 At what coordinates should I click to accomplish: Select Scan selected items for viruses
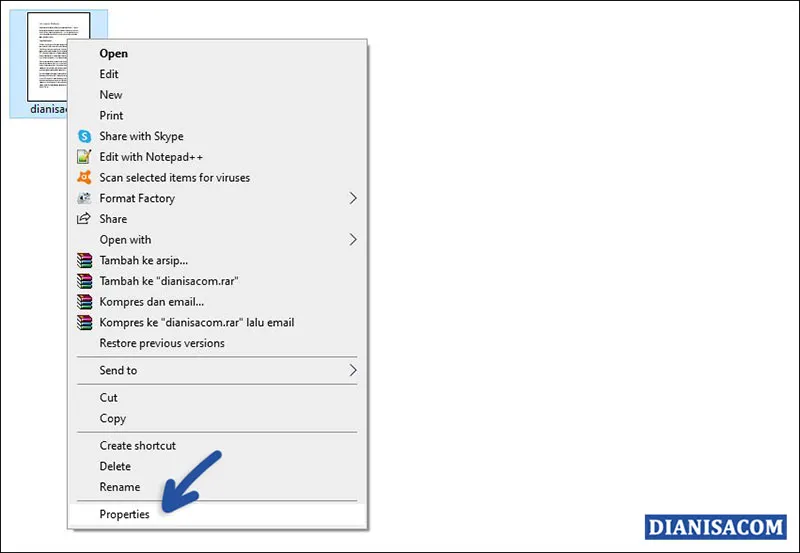[217, 178]
